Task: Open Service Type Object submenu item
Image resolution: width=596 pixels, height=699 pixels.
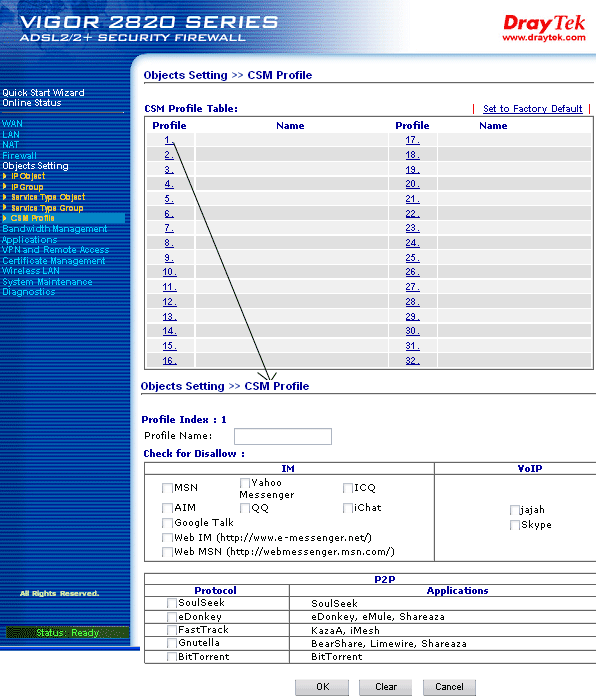Action: pos(48,197)
